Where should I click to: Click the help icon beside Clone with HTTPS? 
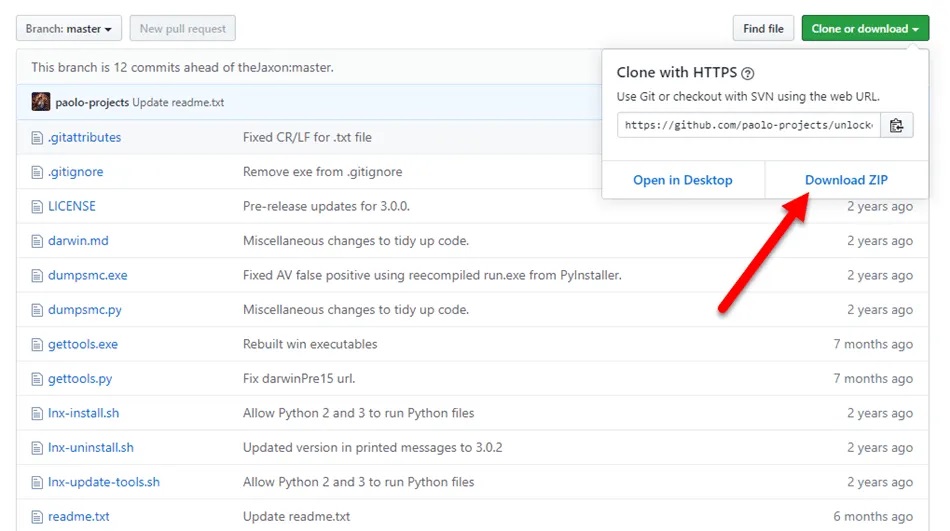[748, 73]
